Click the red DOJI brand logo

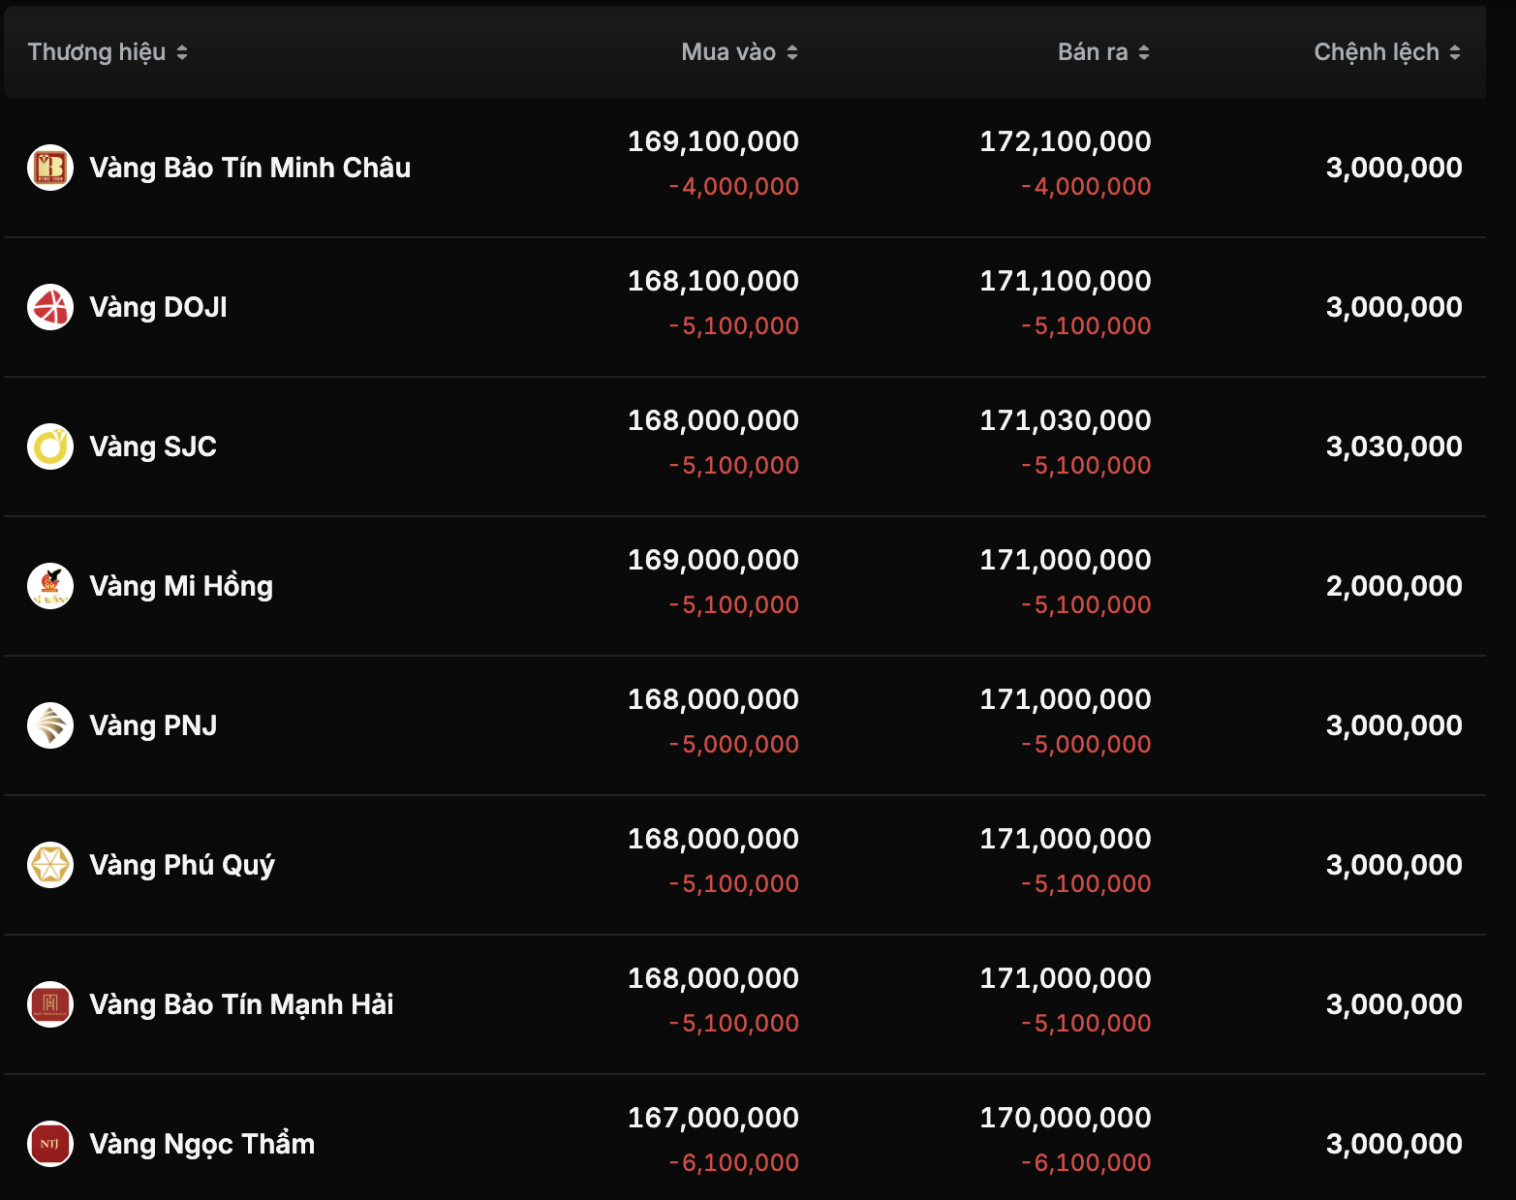tap(50, 307)
